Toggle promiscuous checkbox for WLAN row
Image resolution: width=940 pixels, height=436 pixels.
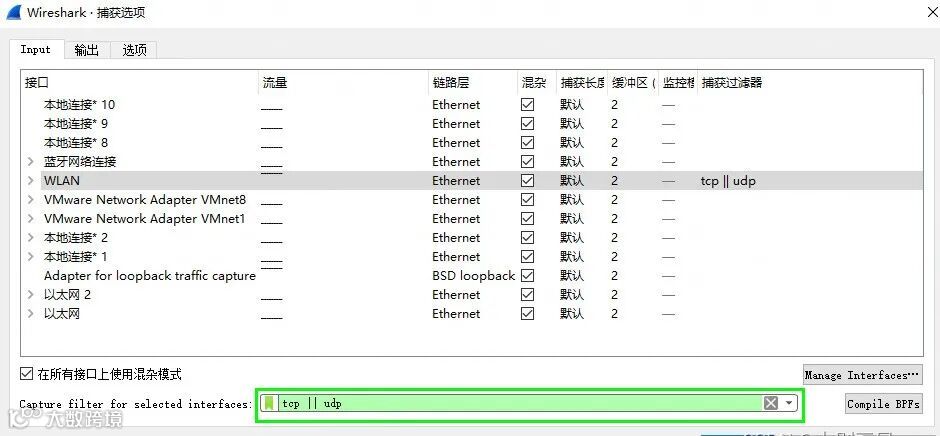528,181
